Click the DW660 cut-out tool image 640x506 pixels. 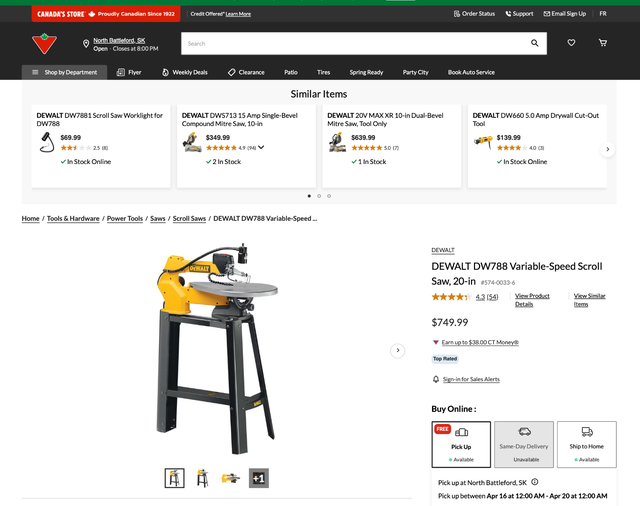point(483,142)
